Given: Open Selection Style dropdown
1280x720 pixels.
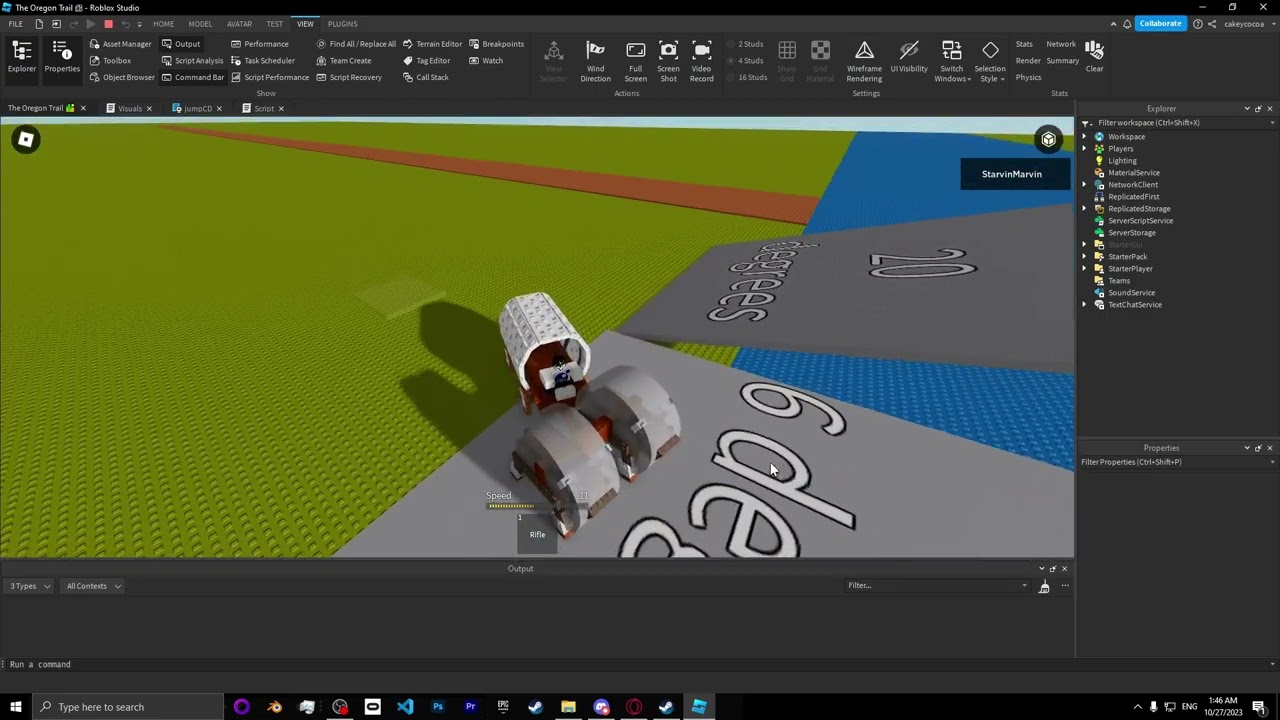Looking at the screenshot, I should coord(990,61).
